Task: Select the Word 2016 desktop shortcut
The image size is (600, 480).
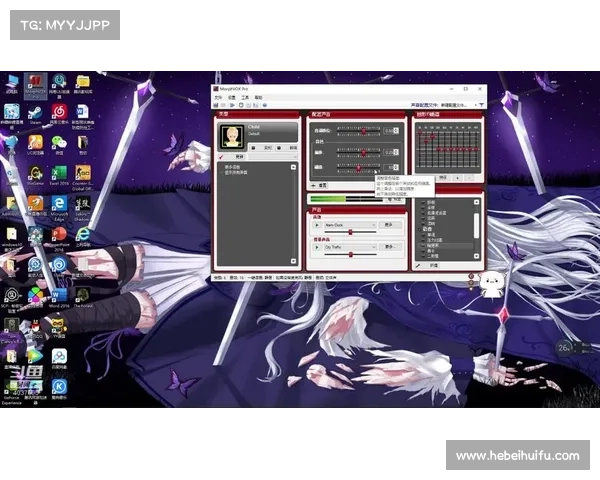Action: [59, 298]
